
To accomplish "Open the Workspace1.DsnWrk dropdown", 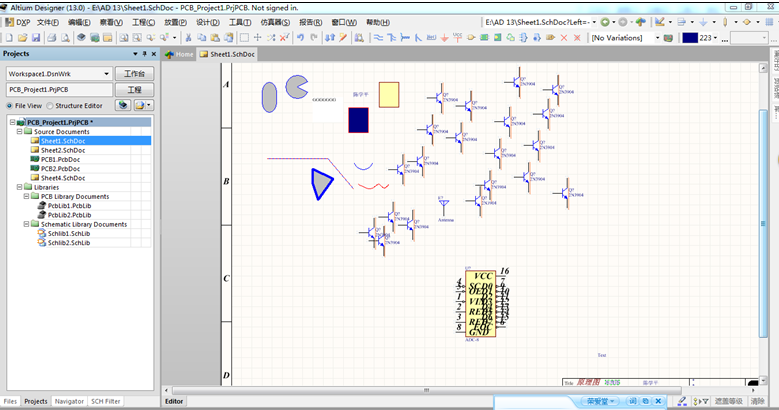I will click(107, 74).
